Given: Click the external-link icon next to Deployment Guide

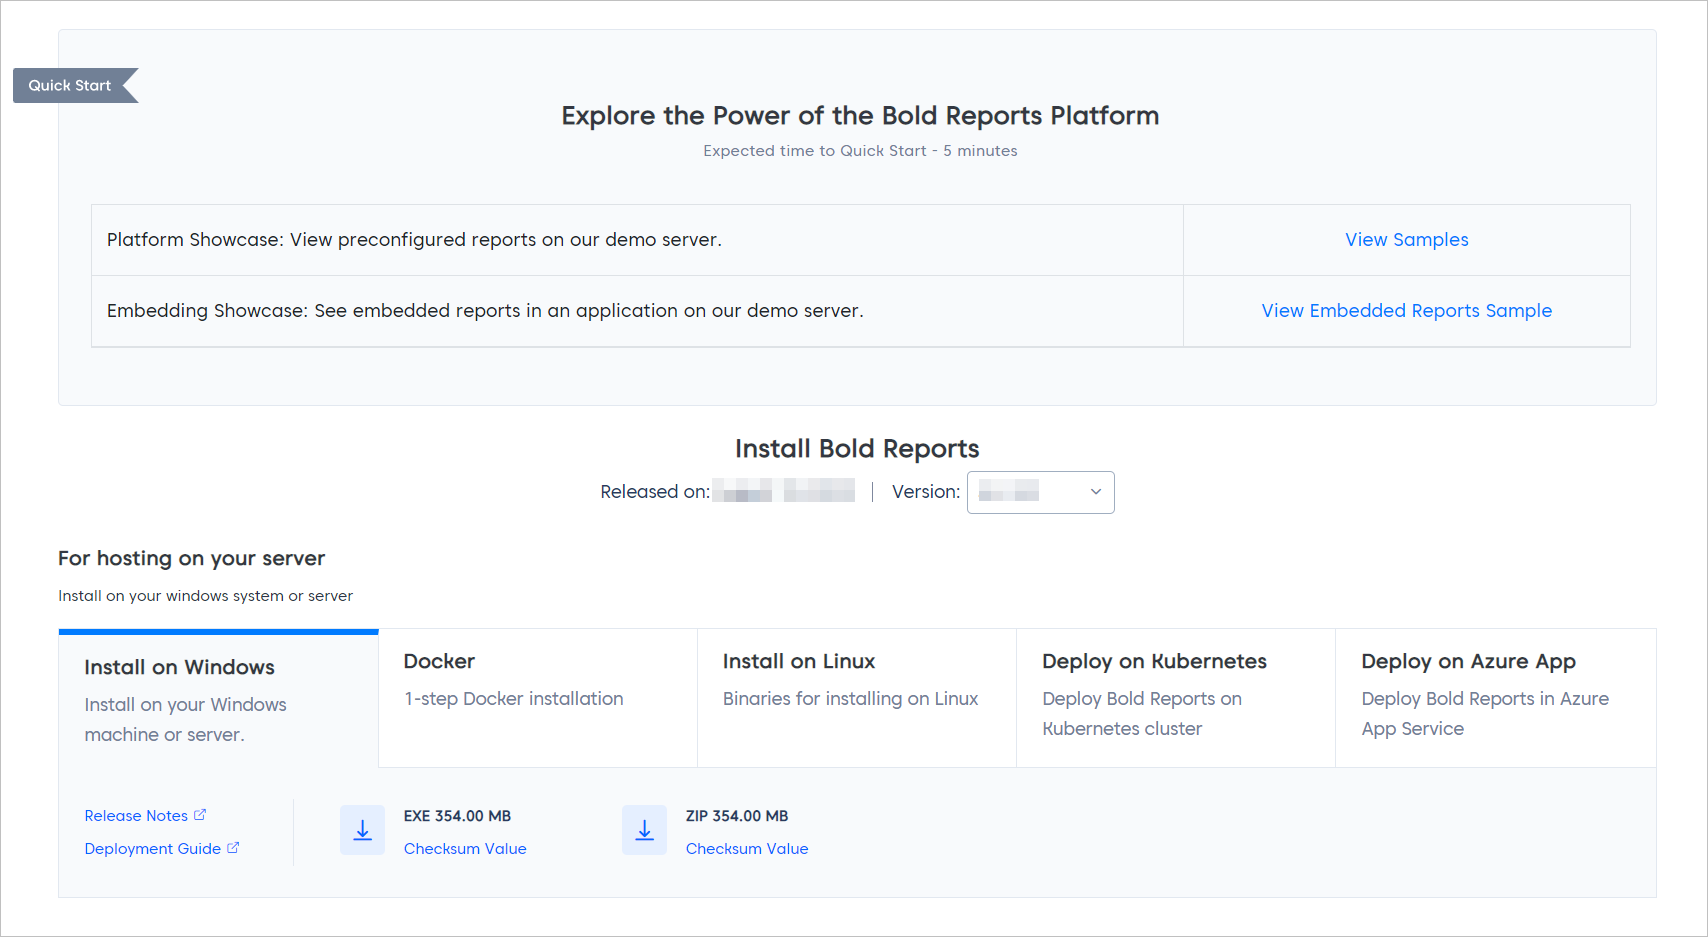Looking at the screenshot, I should [234, 848].
